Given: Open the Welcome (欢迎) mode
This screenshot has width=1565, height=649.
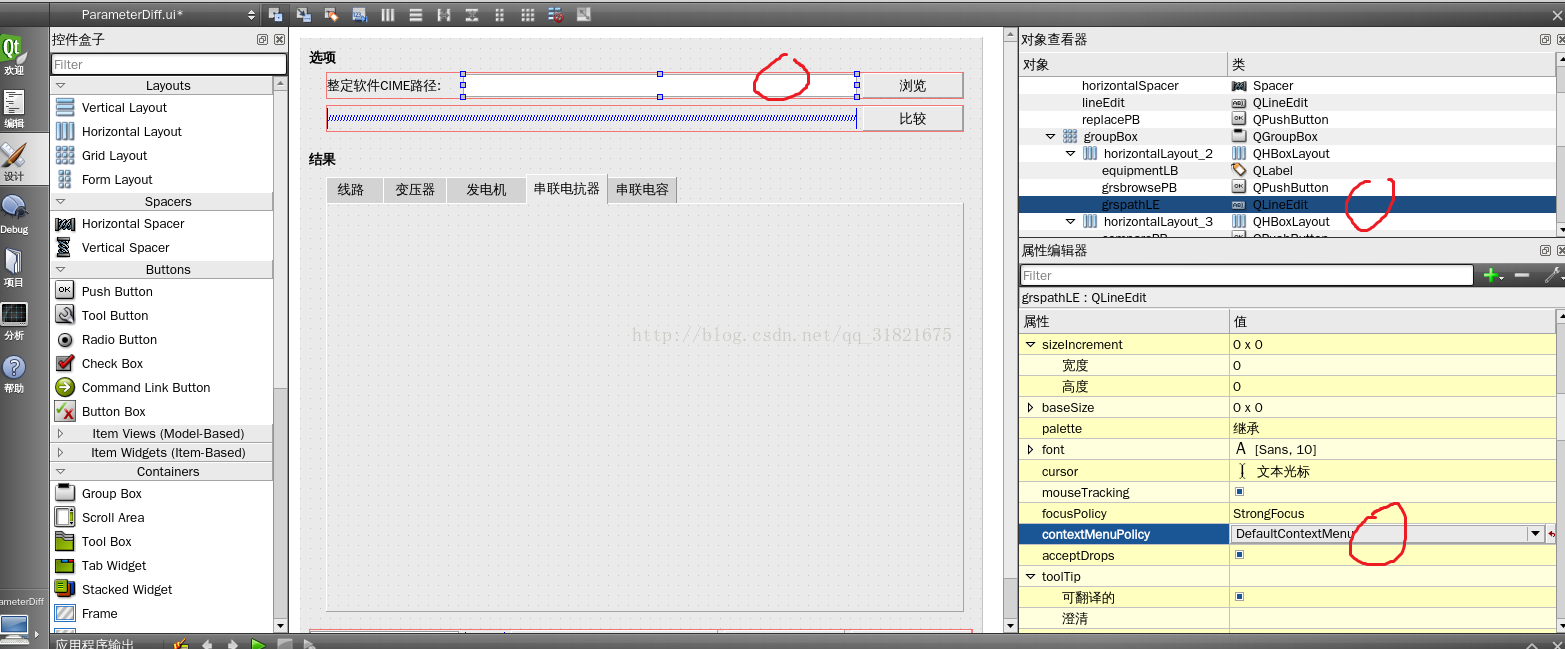Looking at the screenshot, I should tap(13, 56).
